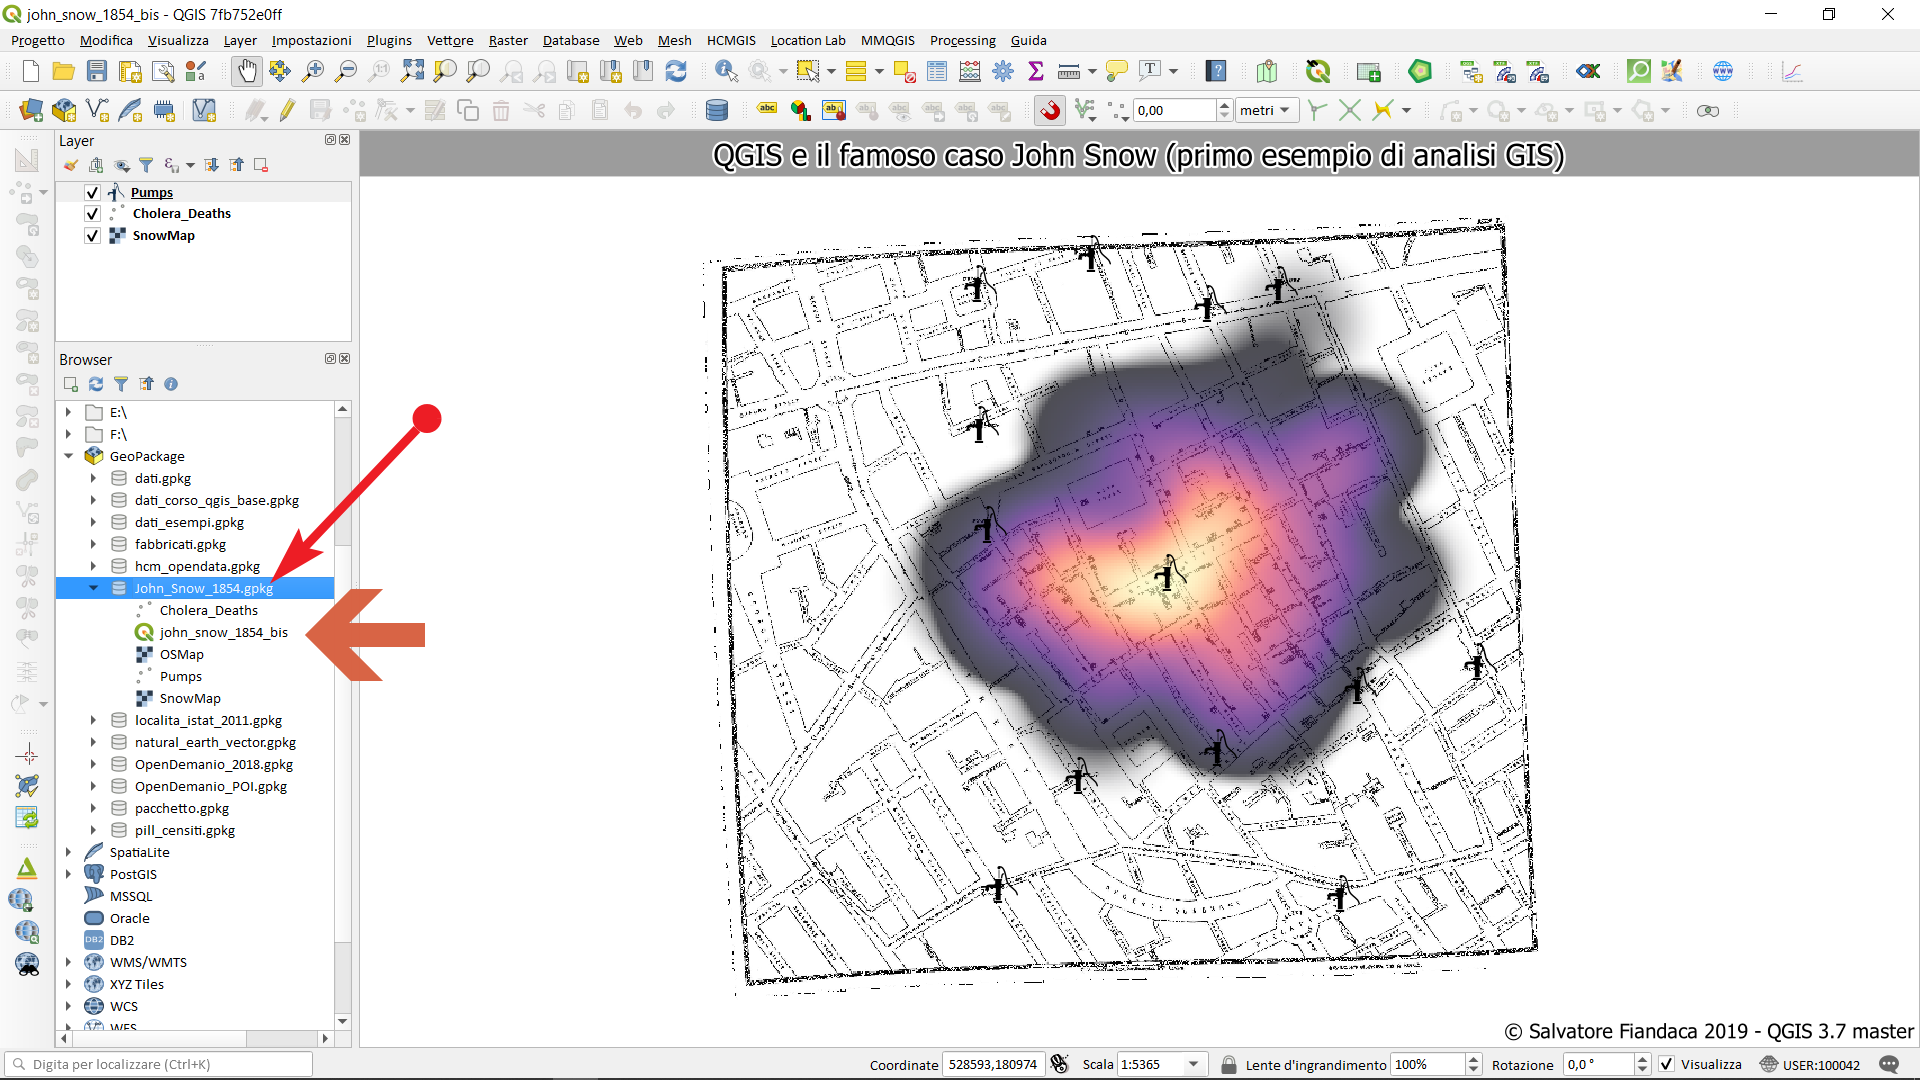This screenshot has width=1920, height=1080.
Task: Select the OSMap item in Browser
Action: (181, 654)
